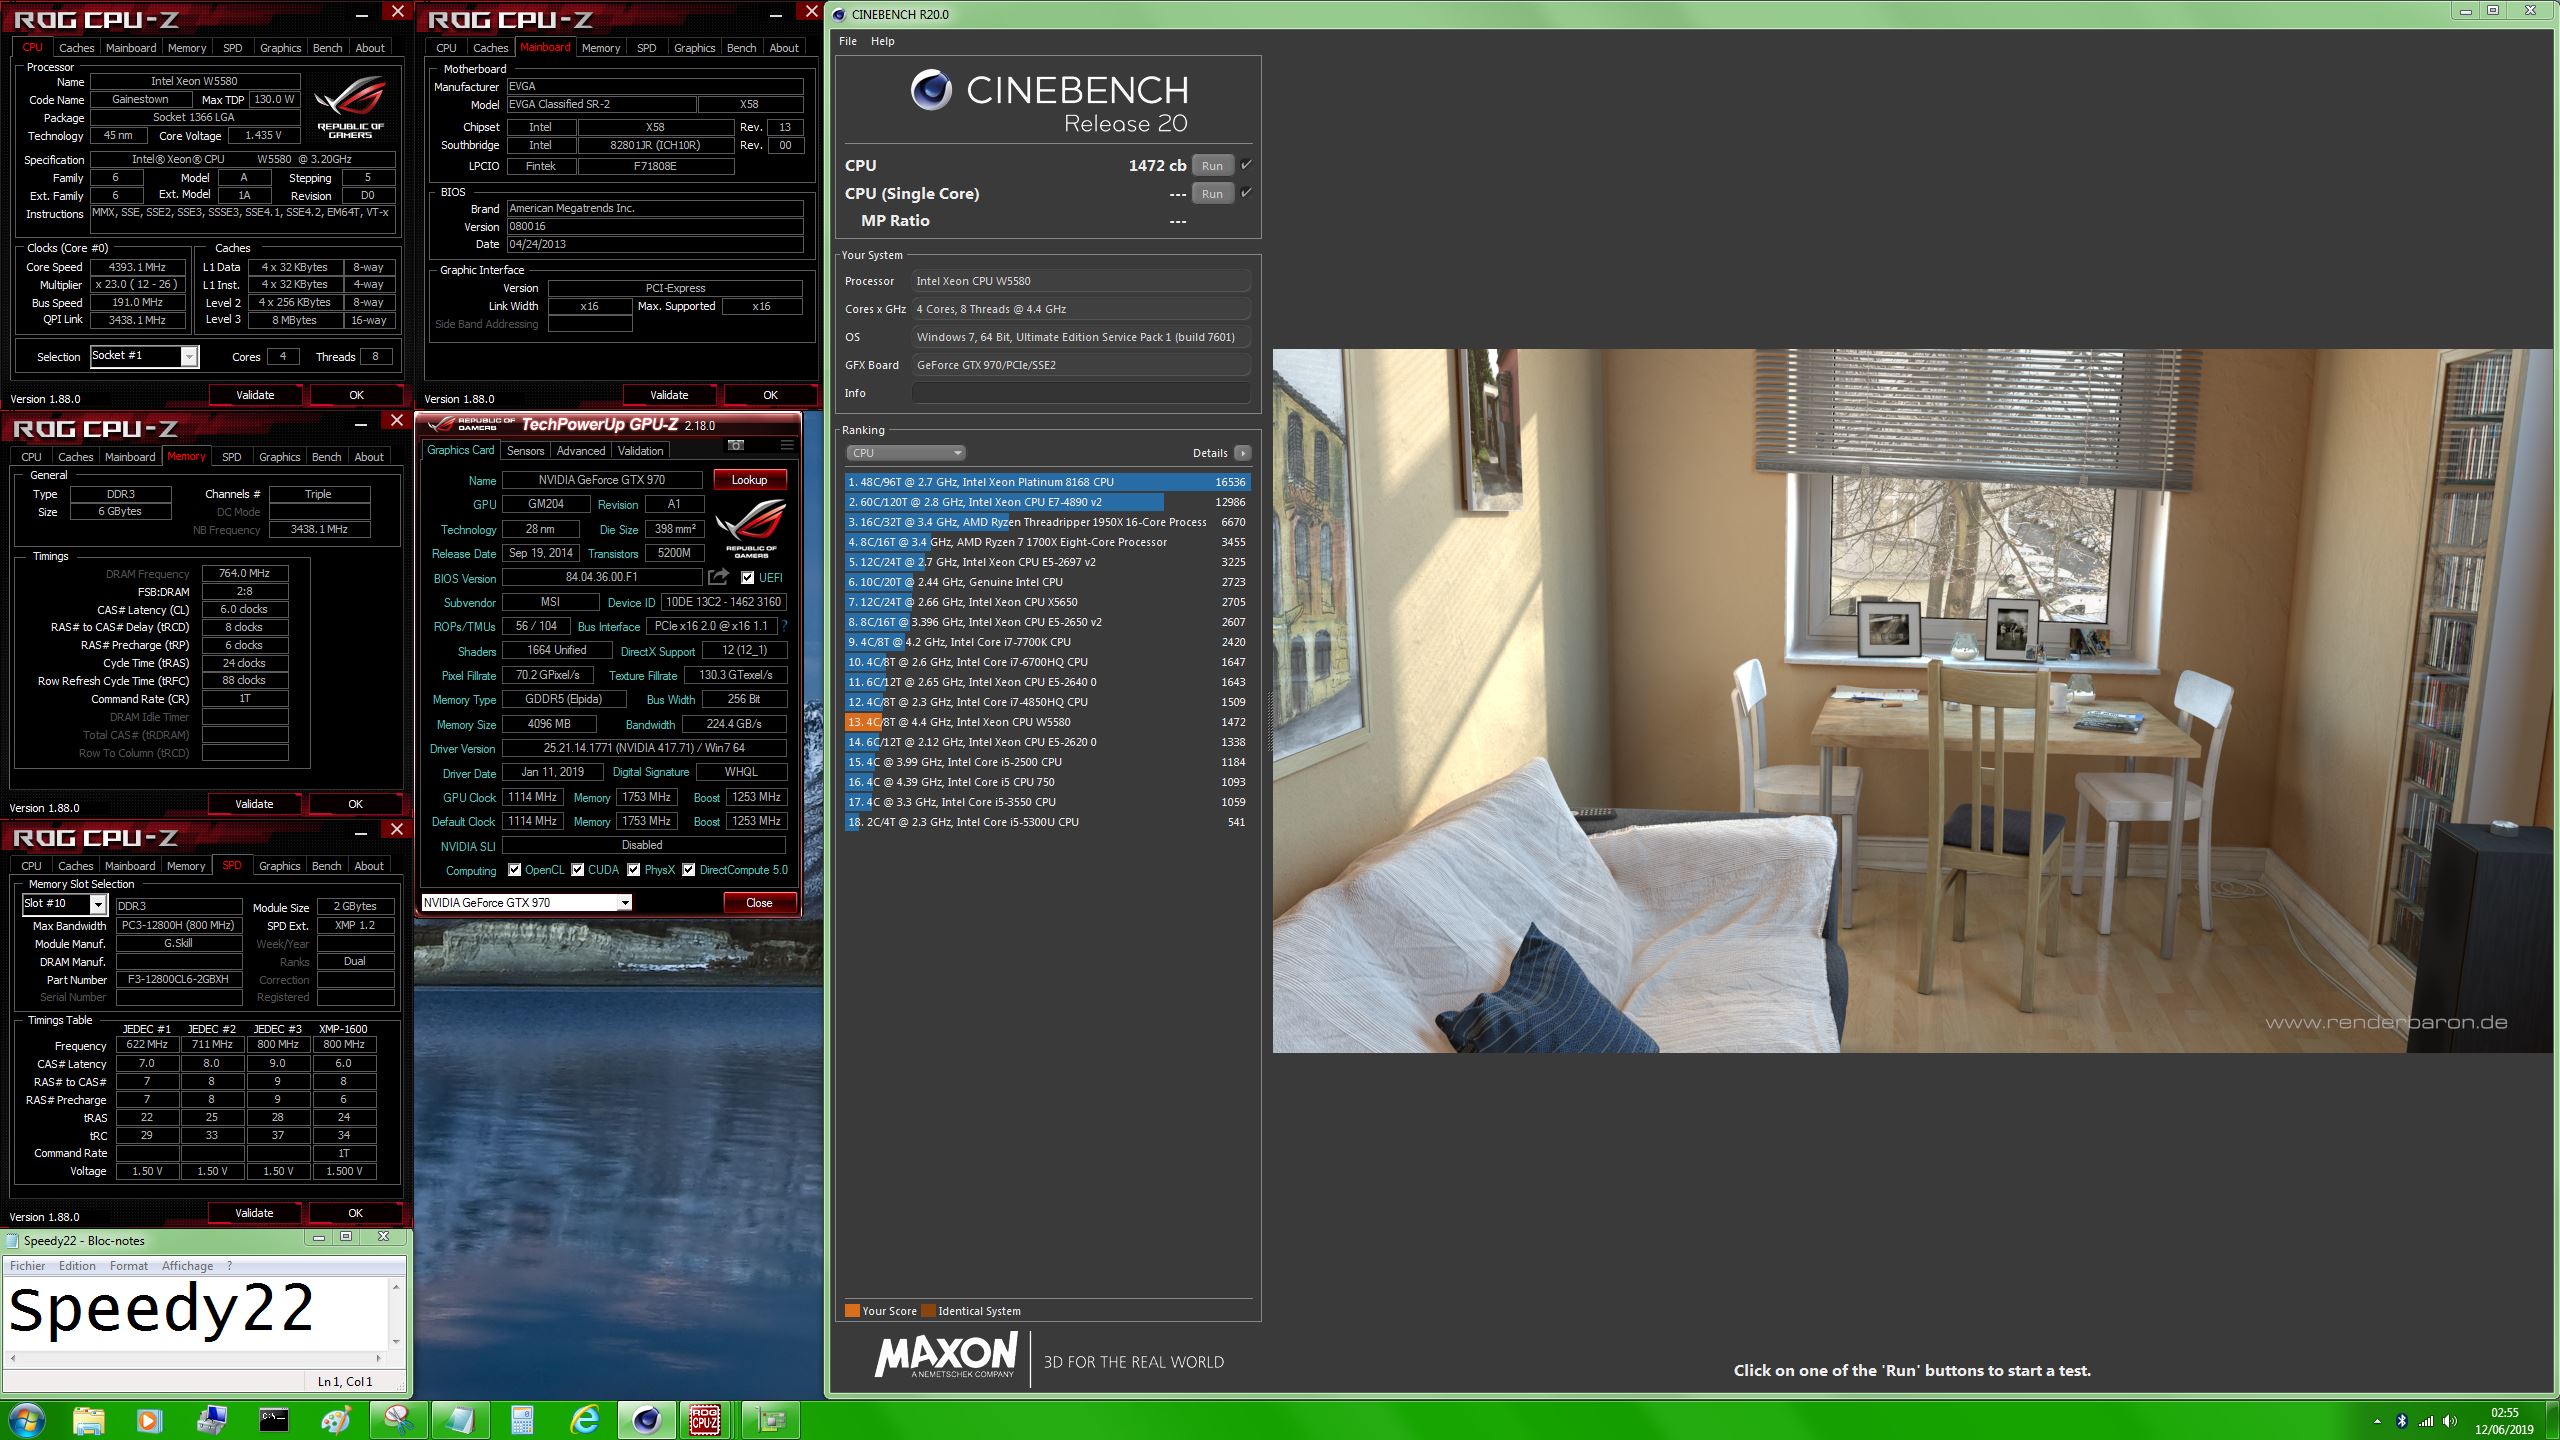Open Calculator from the taskbar
2560x1440 pixels.
(x=522, y=1419)
